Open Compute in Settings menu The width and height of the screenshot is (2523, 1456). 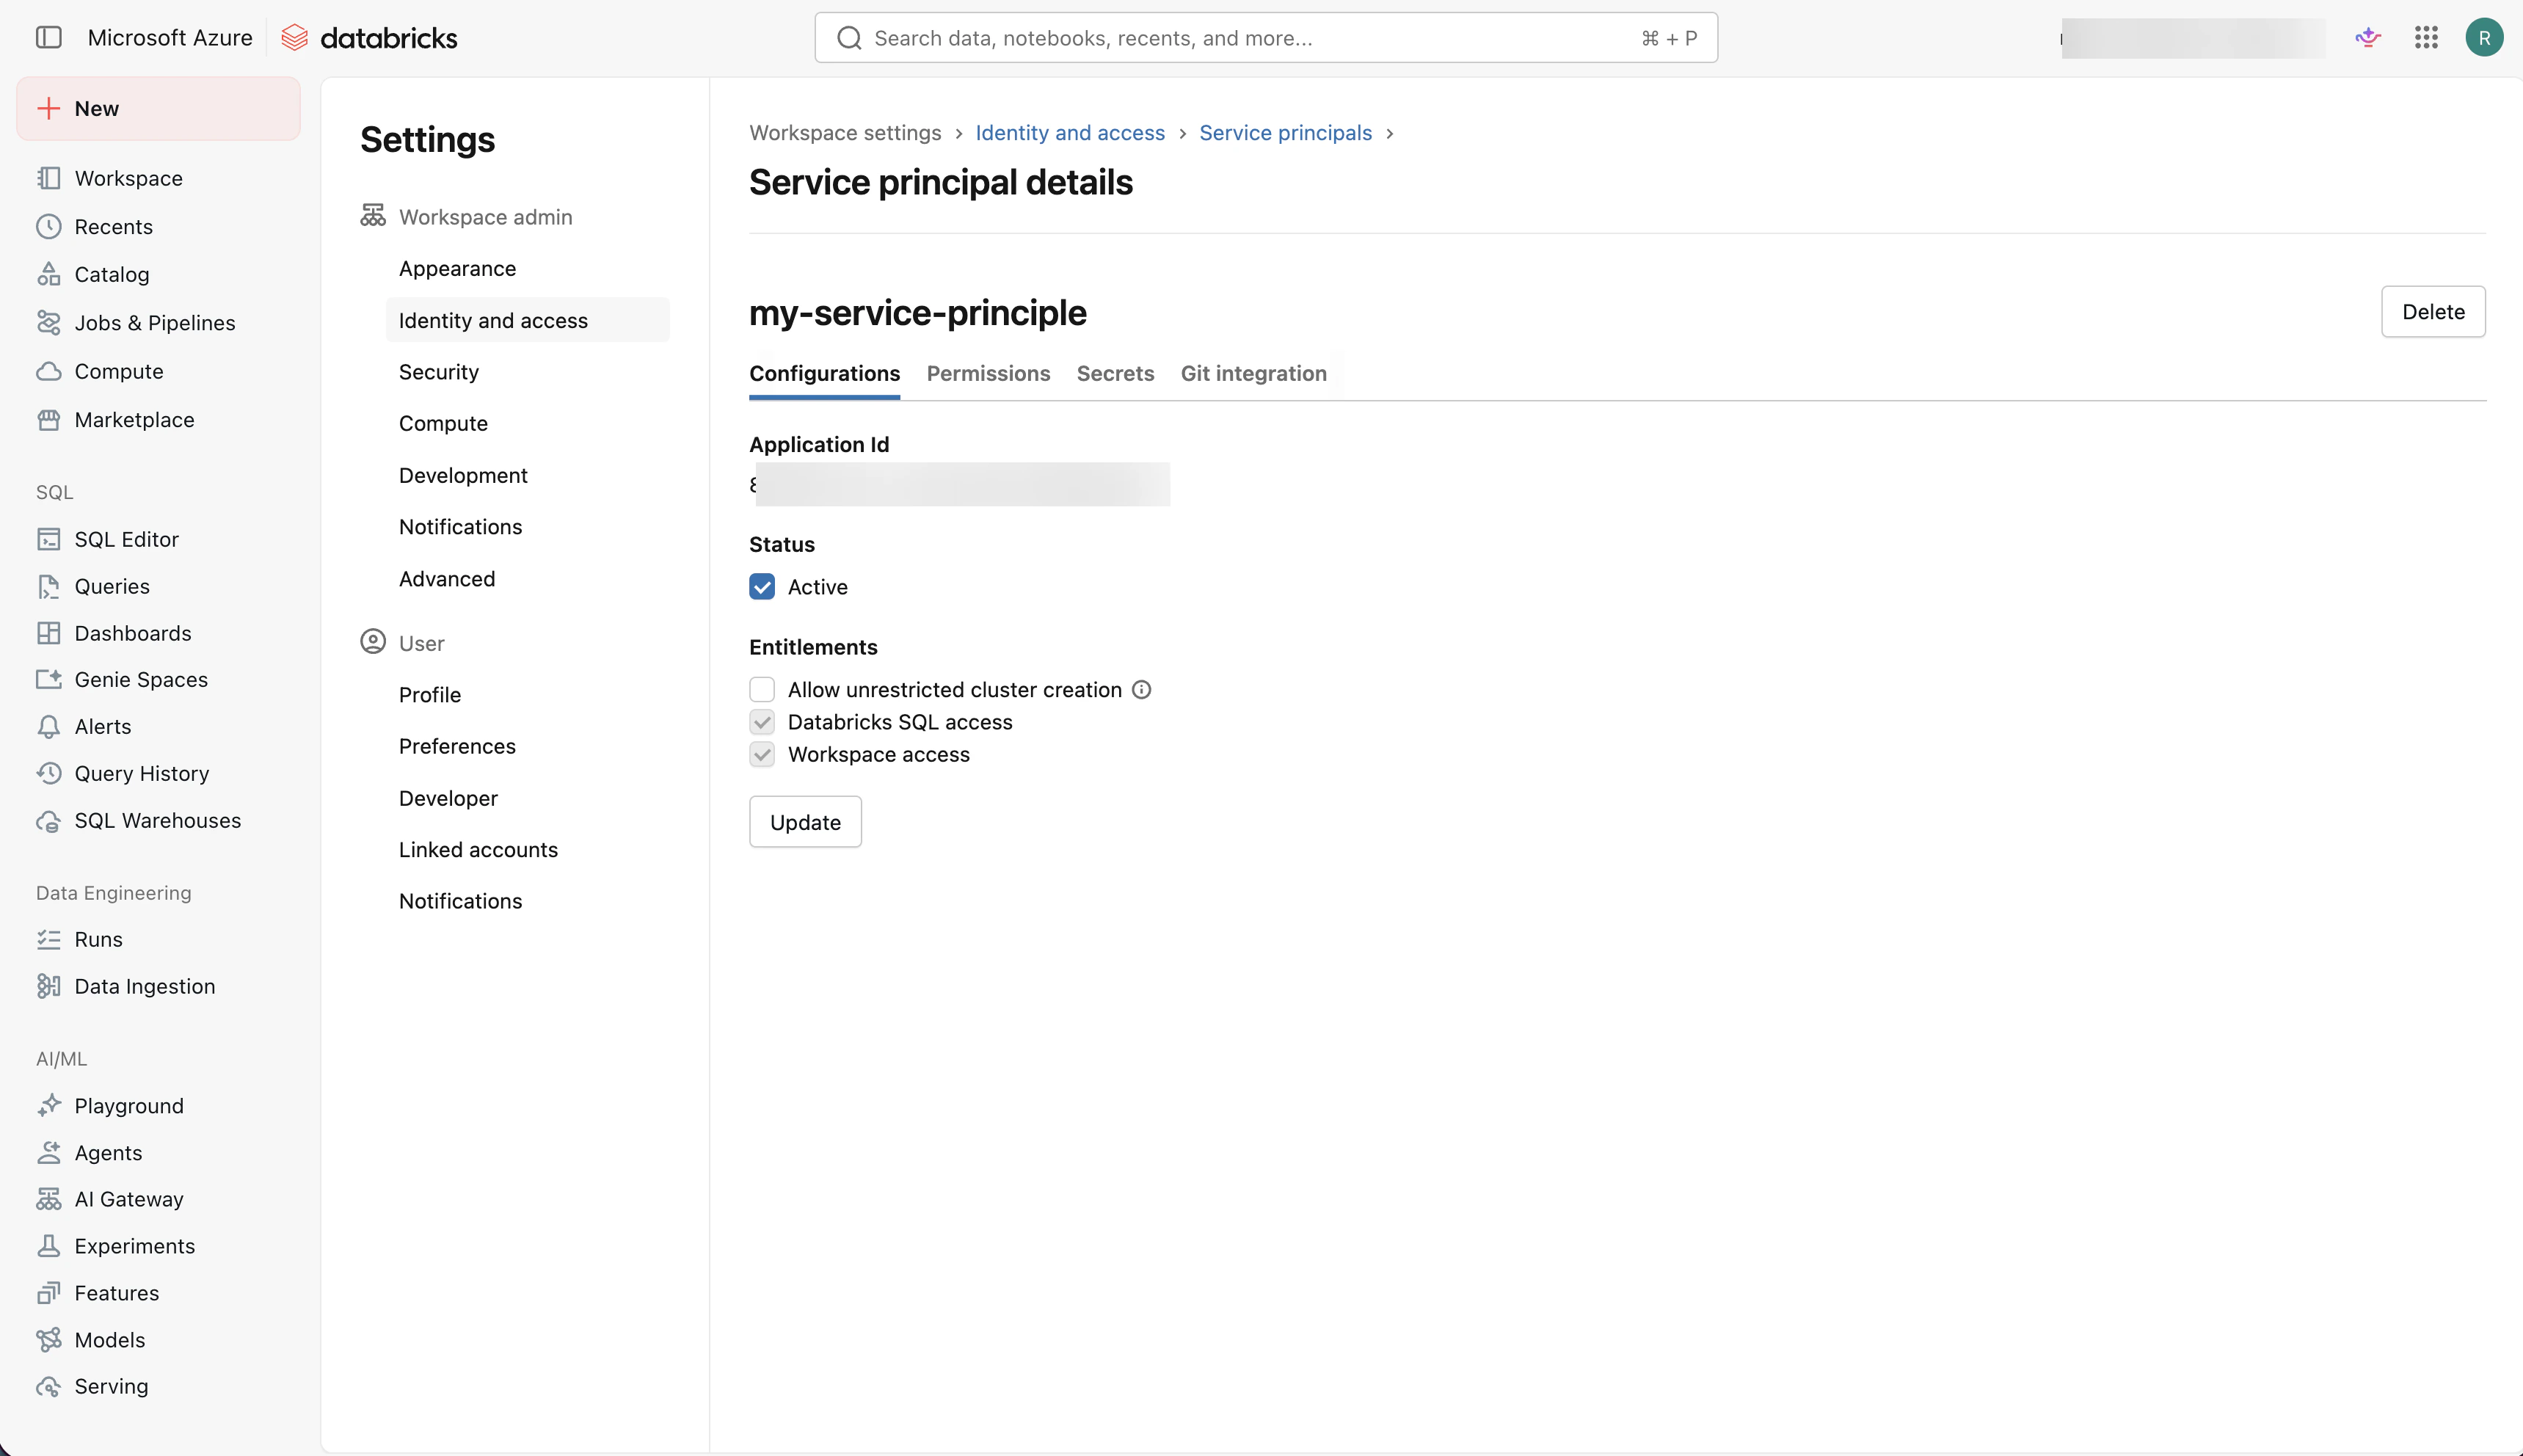point(527,423)
